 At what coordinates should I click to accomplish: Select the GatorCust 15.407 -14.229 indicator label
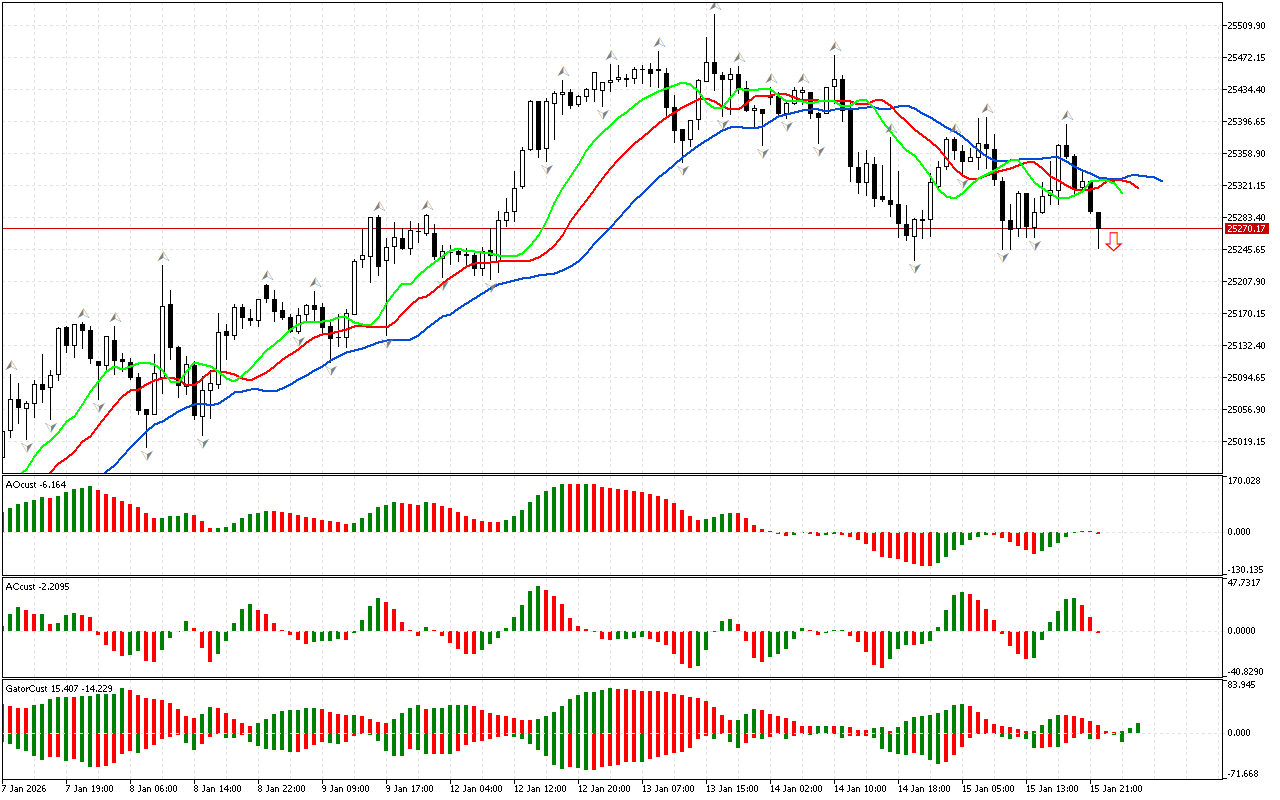(x=59, y=688)
